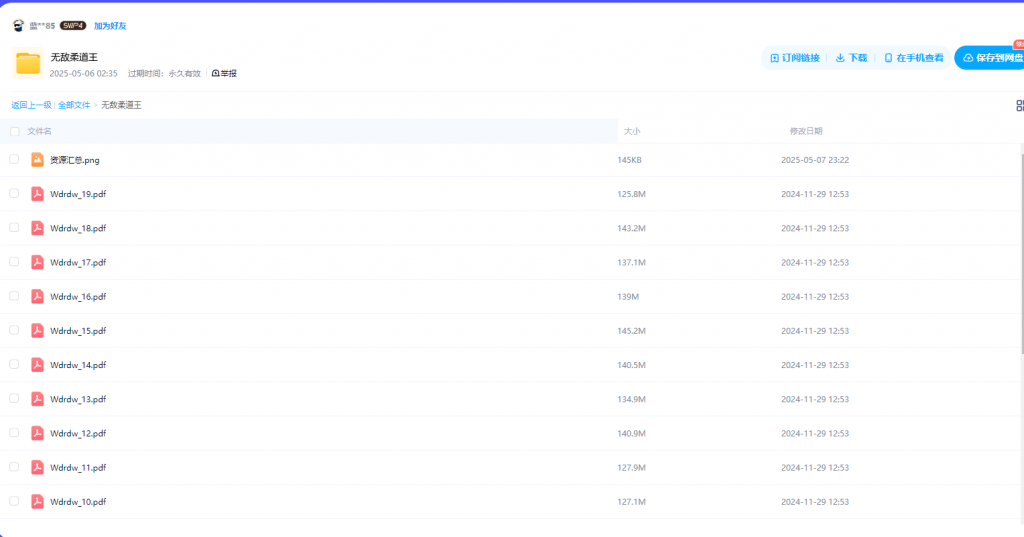Open file name Wdrdw_19.pdf
The width and height of the screenshot is (1024, 537).
tap(78, 194)
